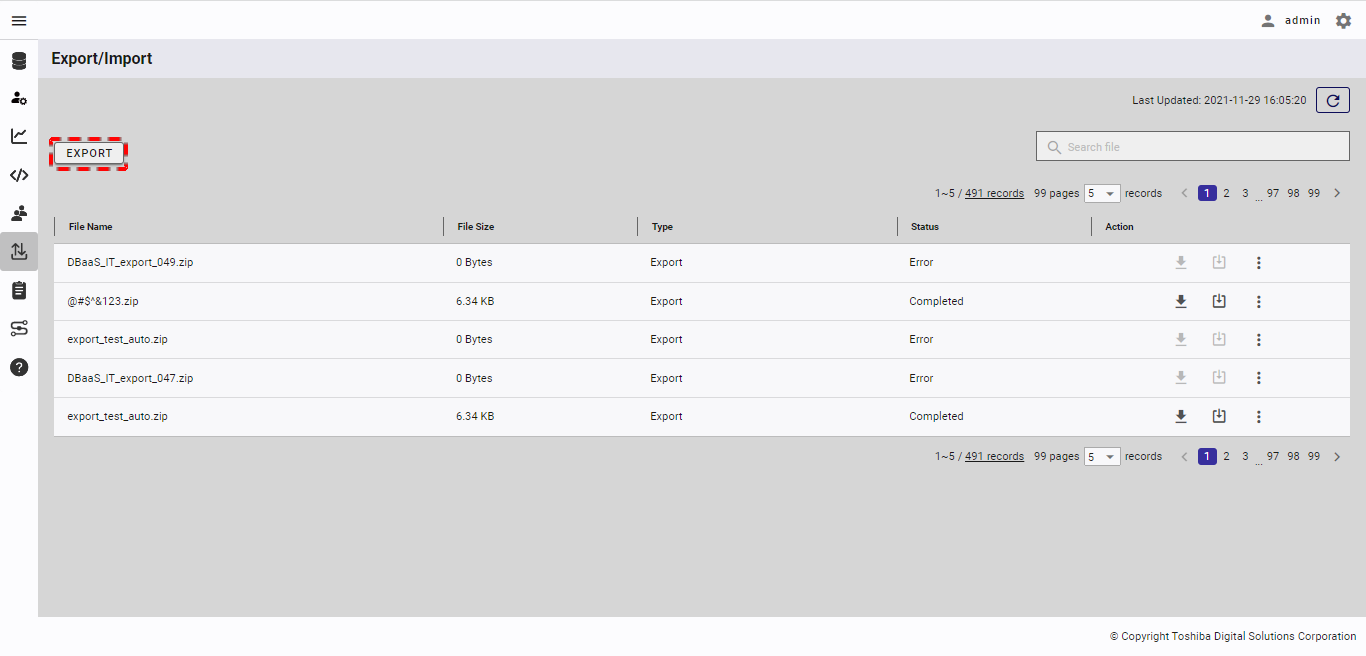
Task: Select the @#$^&123.zip file name
Action: [x=103, y=301]
